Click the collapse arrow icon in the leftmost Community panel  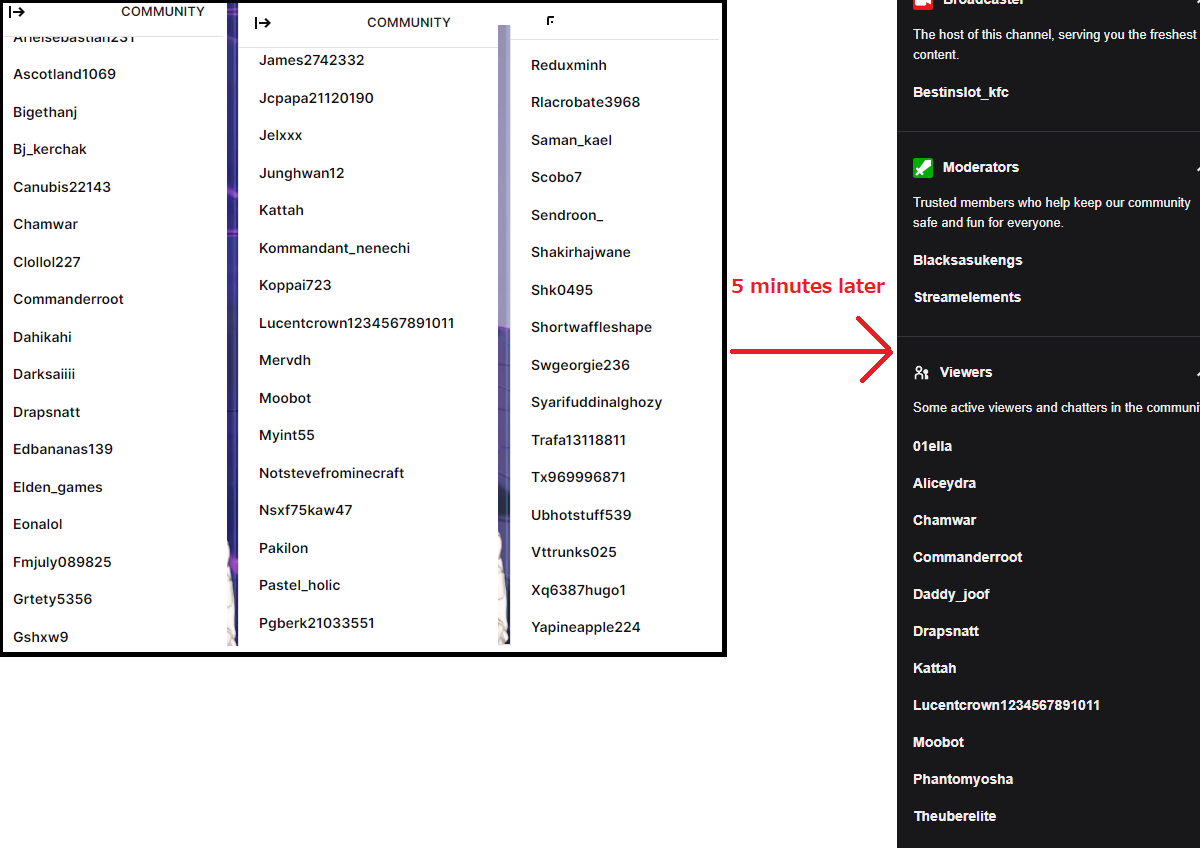(x=17, y=12)
